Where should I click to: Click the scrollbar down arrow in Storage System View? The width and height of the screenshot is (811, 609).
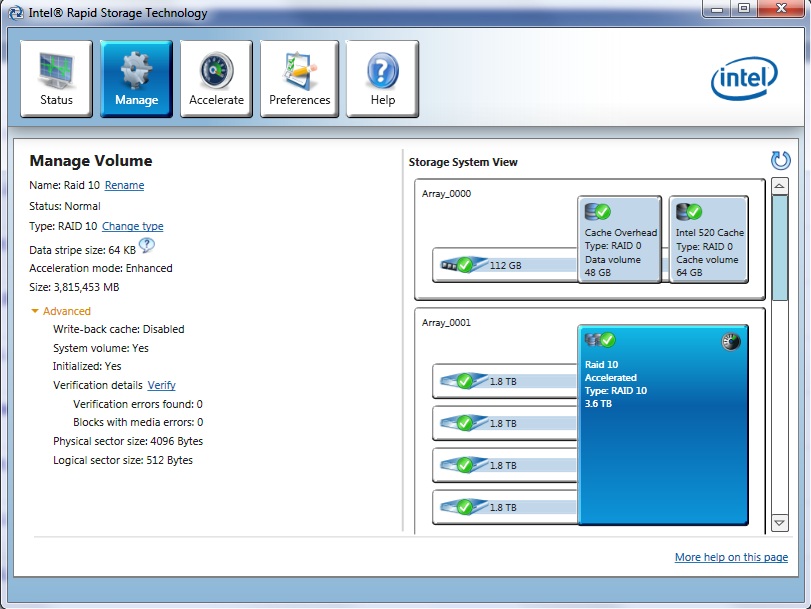tap(780, 523)
